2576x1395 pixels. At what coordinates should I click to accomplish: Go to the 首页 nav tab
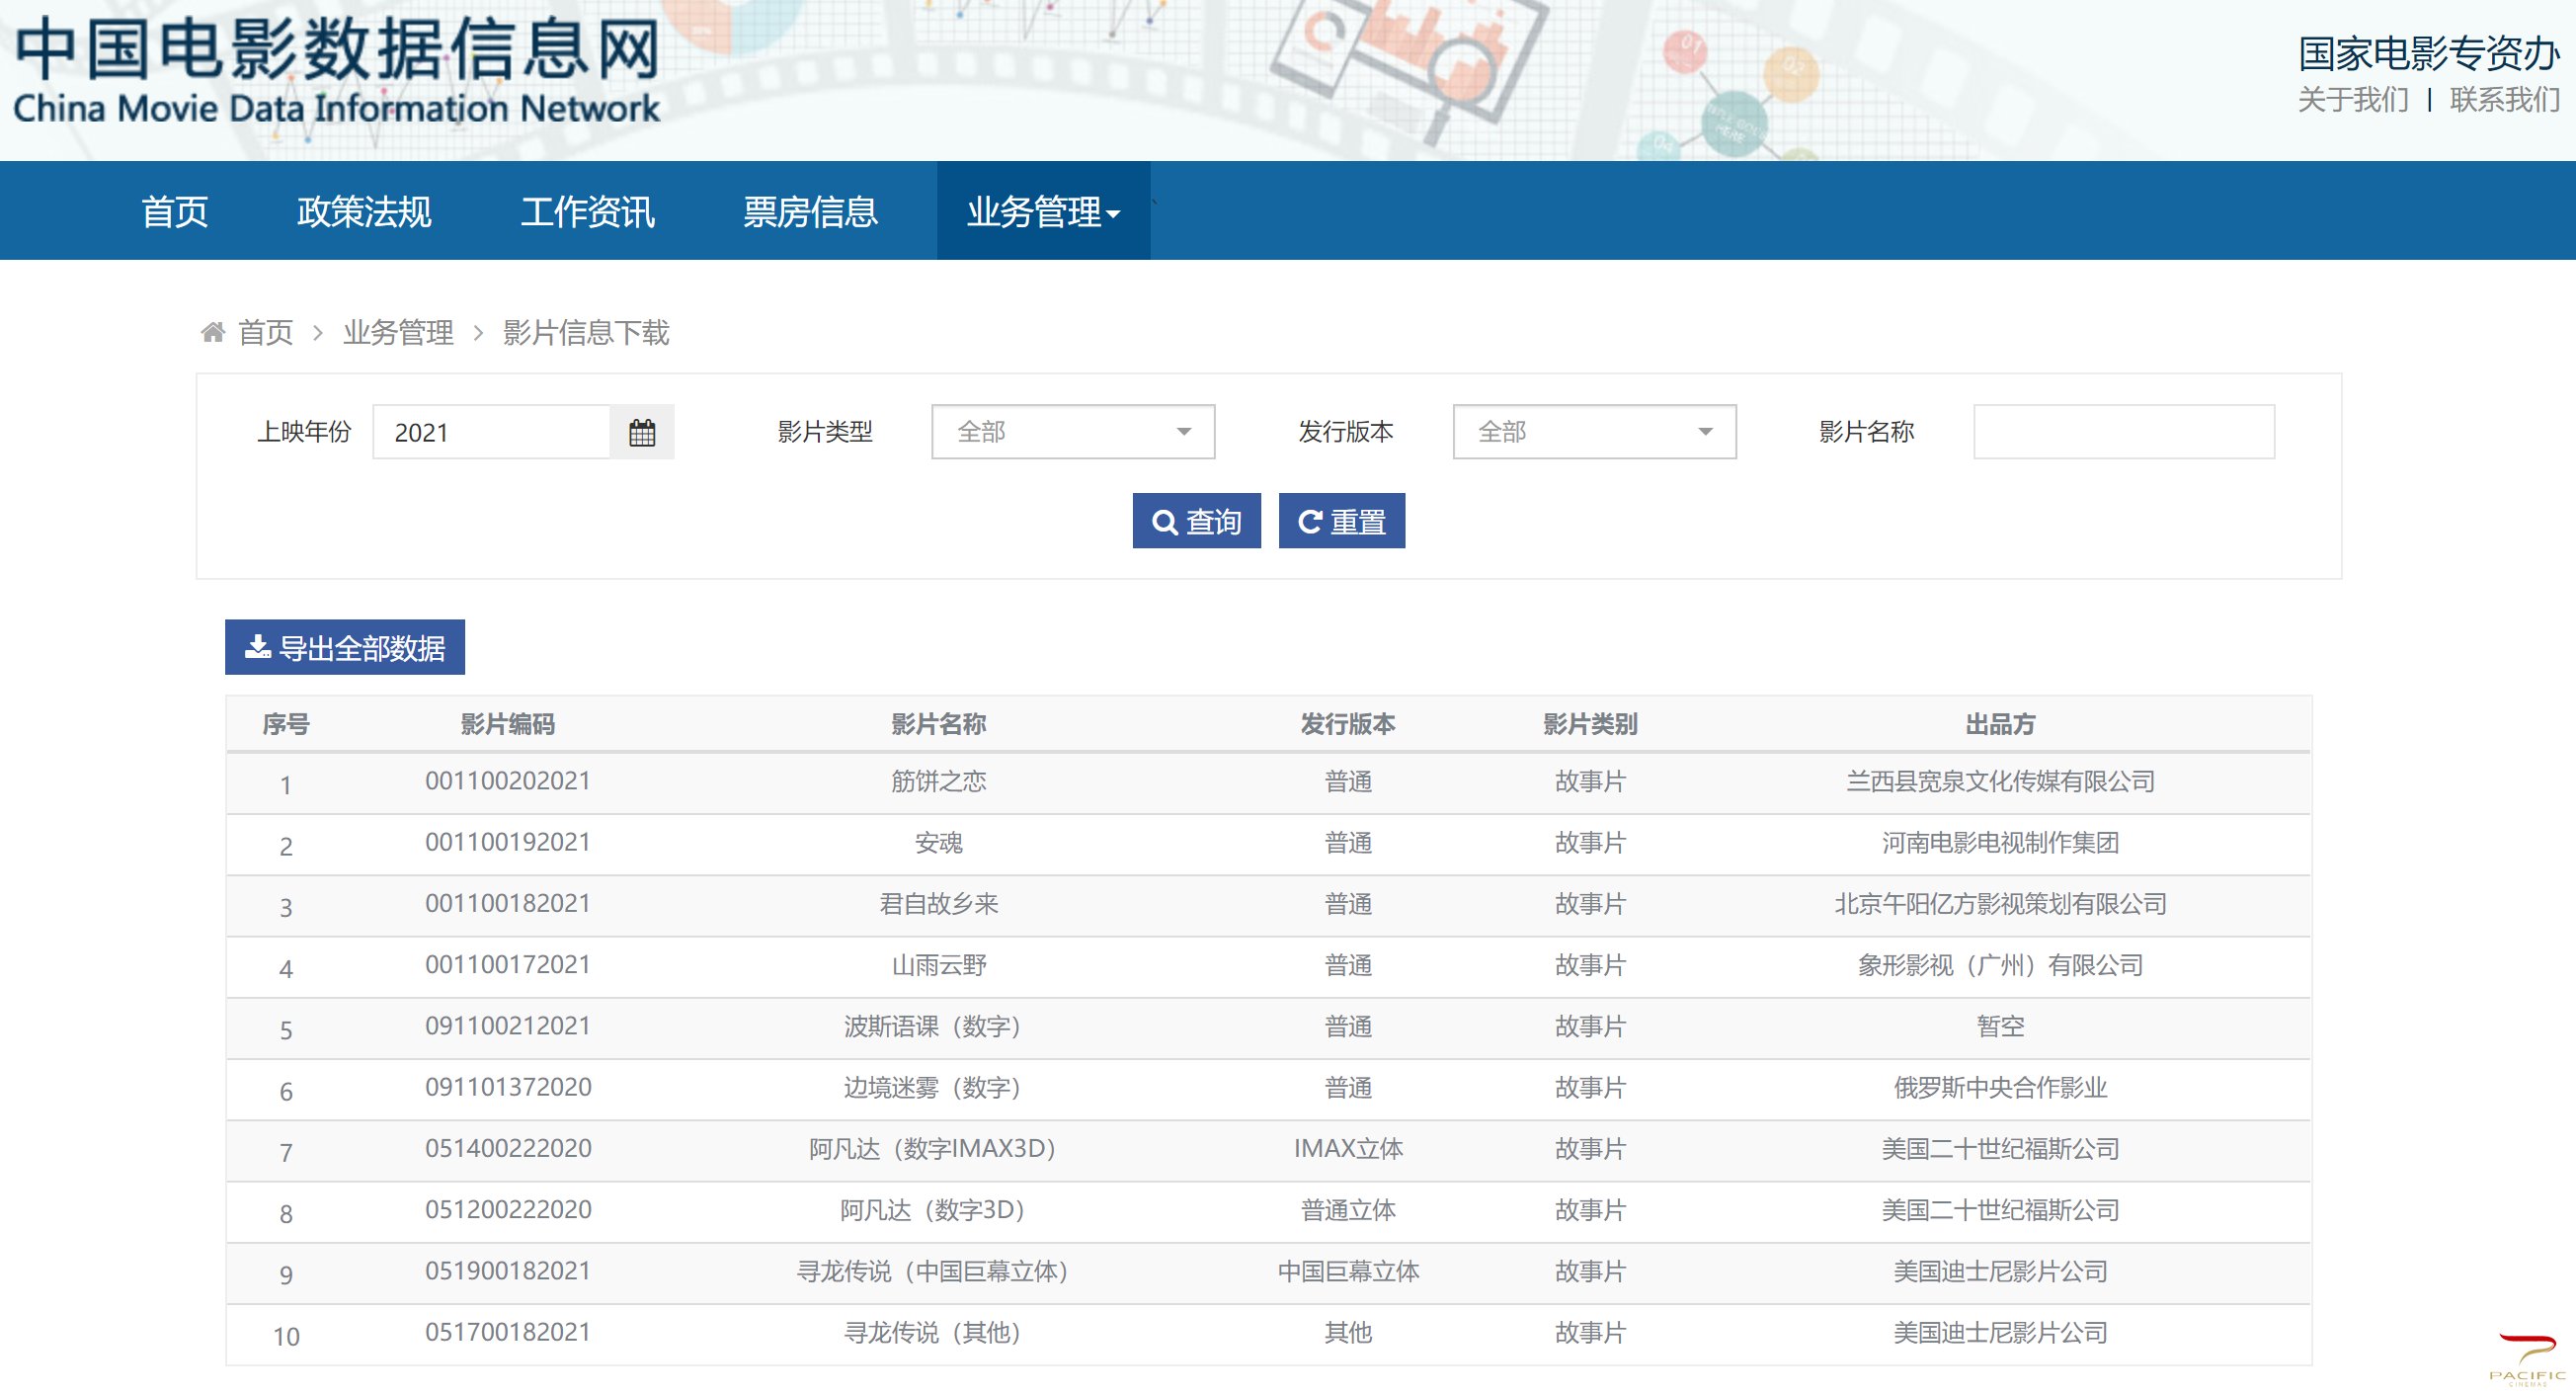[x=174, y=212]
